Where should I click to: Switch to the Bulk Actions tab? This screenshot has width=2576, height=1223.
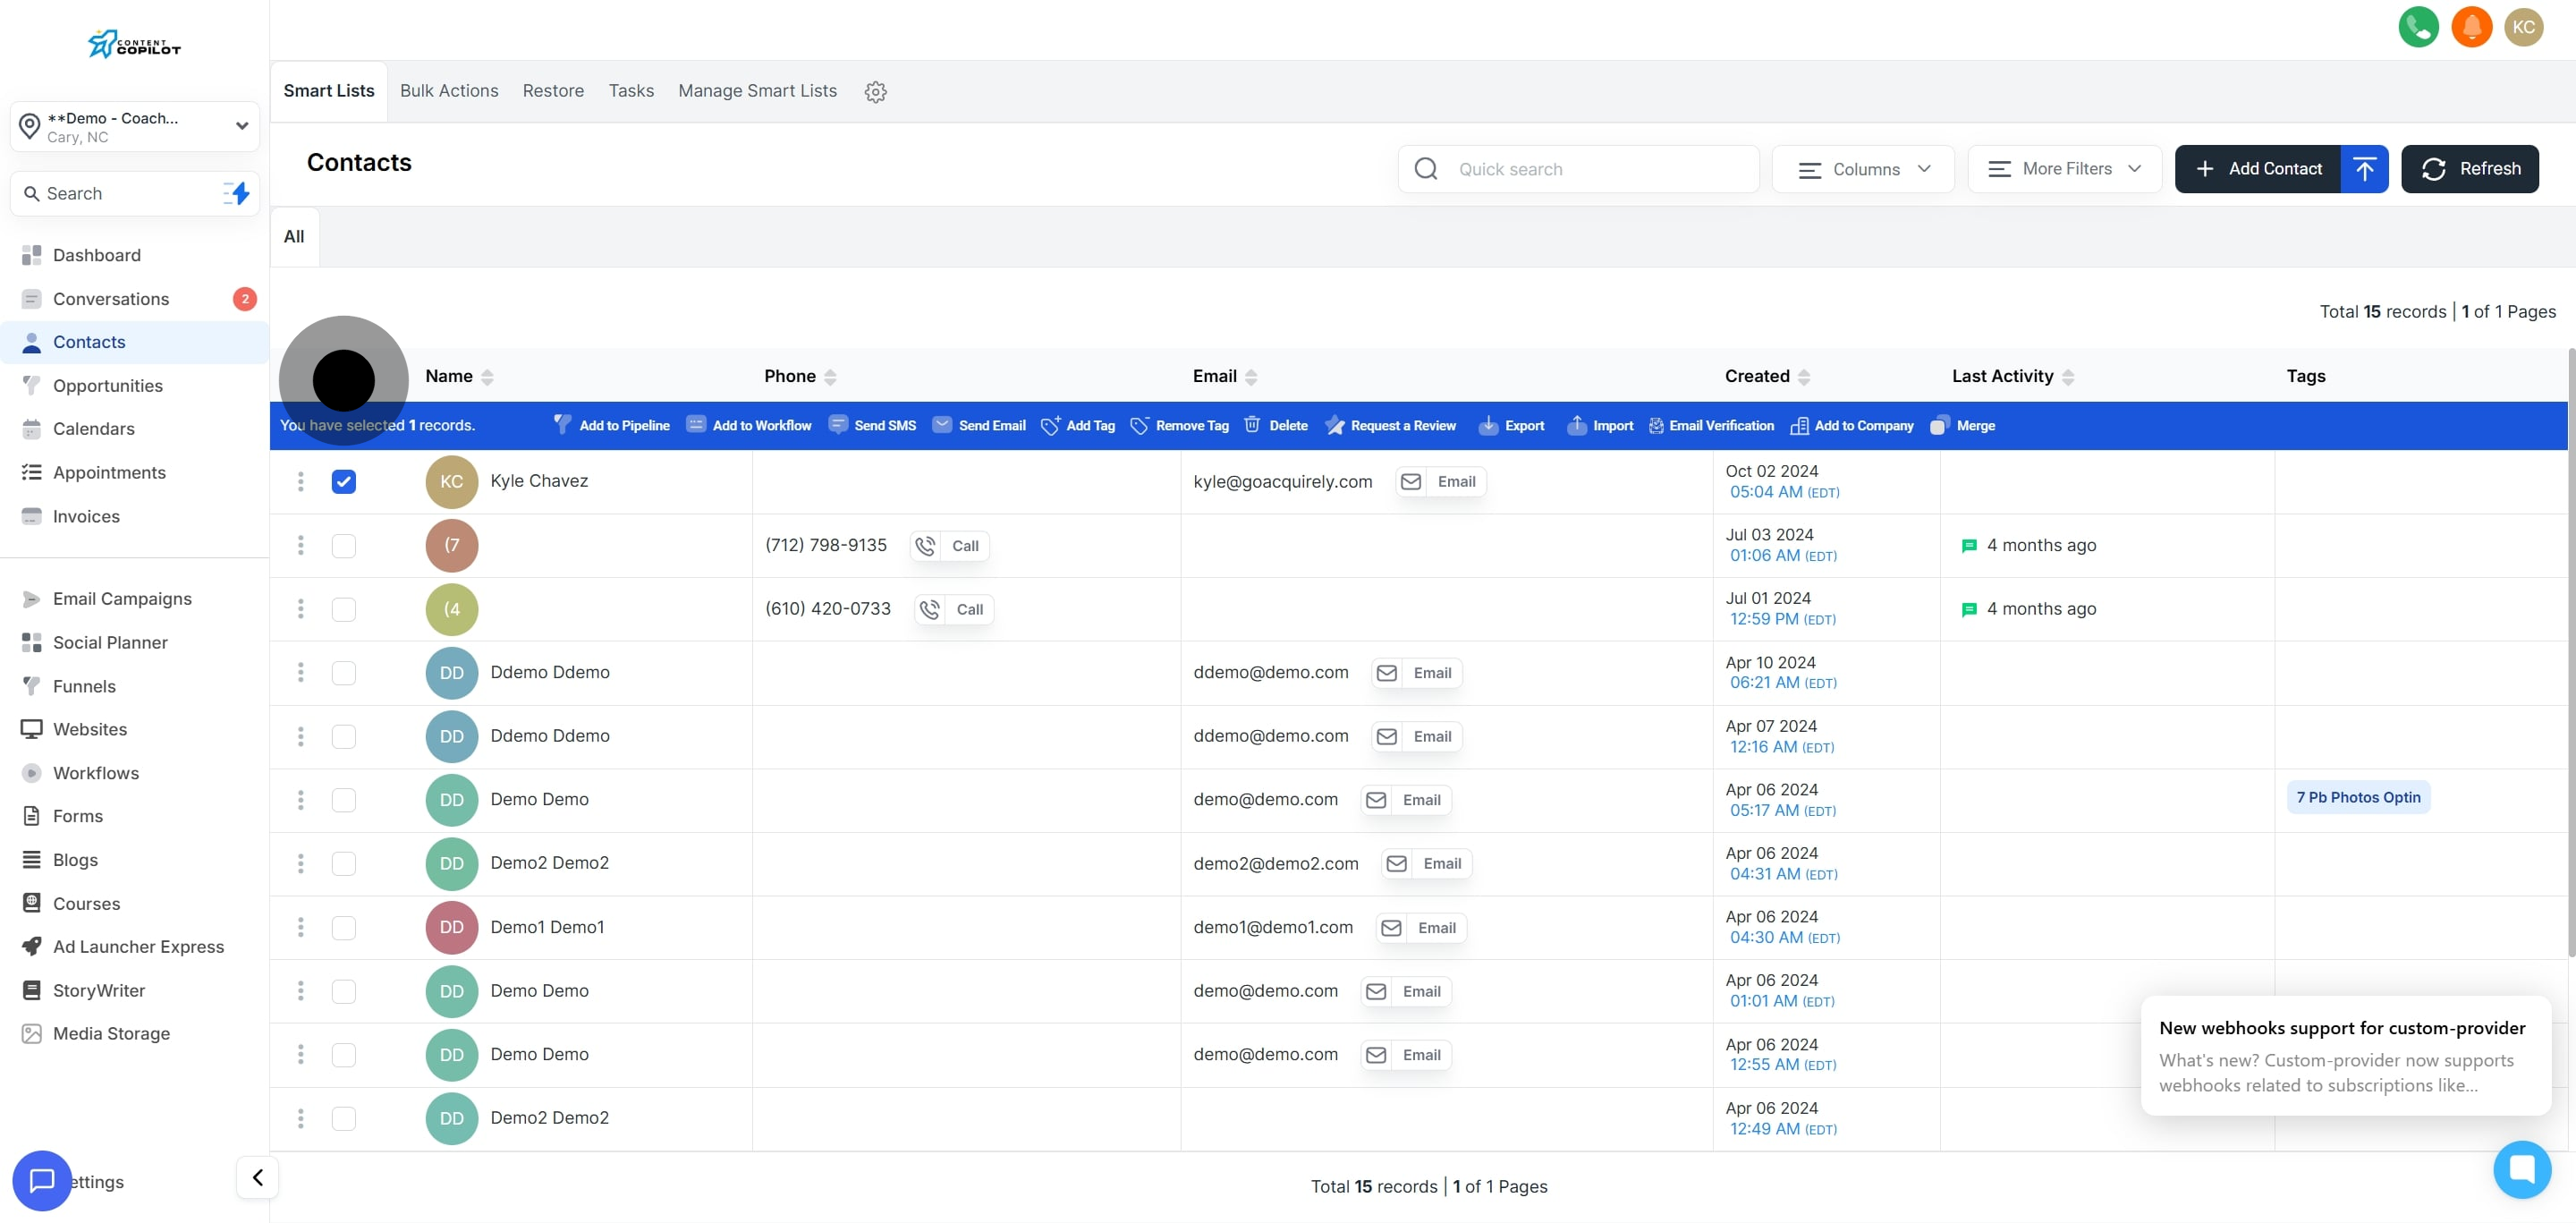pos(449,91)
